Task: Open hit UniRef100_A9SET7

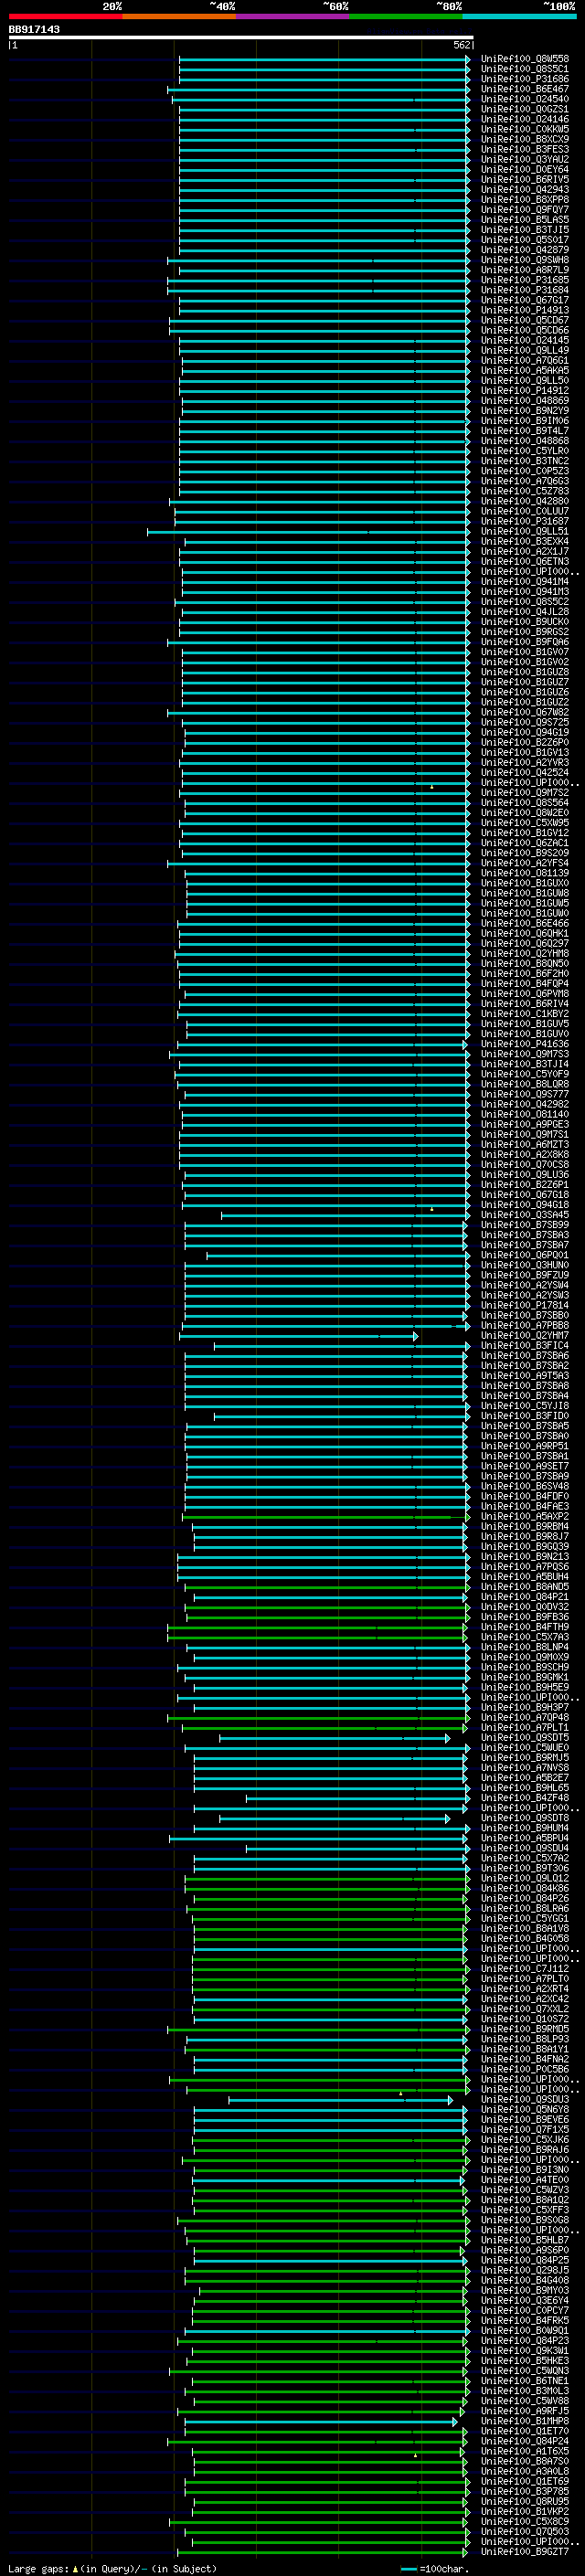Action: pyautogui.click(x=525, y=1466)
